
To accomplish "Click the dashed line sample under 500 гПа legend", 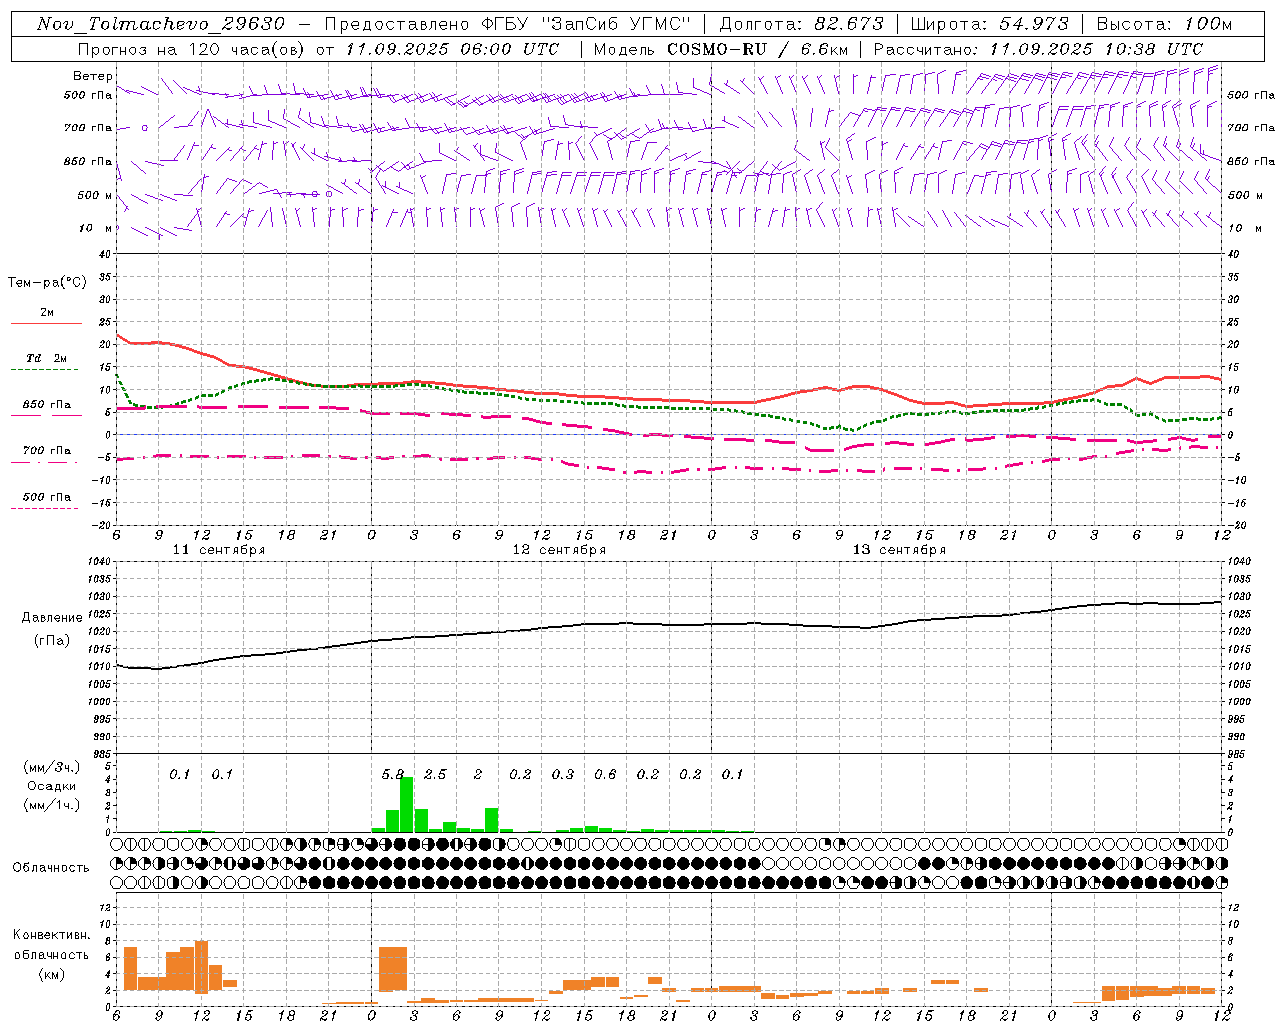I will coord(44,509).
